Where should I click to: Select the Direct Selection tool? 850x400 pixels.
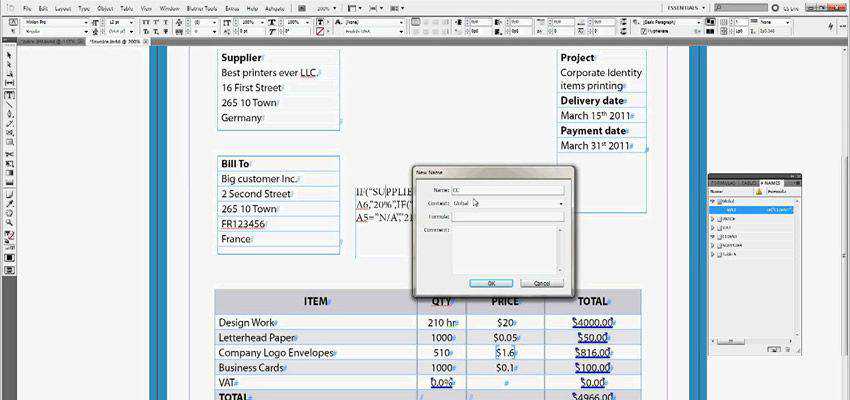(x=9, y=61)
